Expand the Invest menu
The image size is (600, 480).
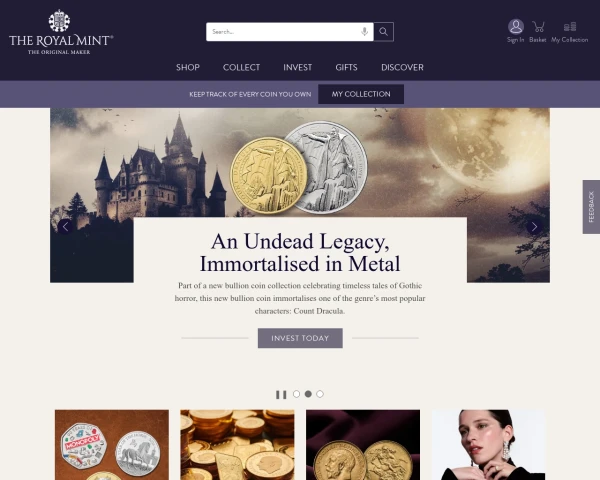[x=298, y=67]
